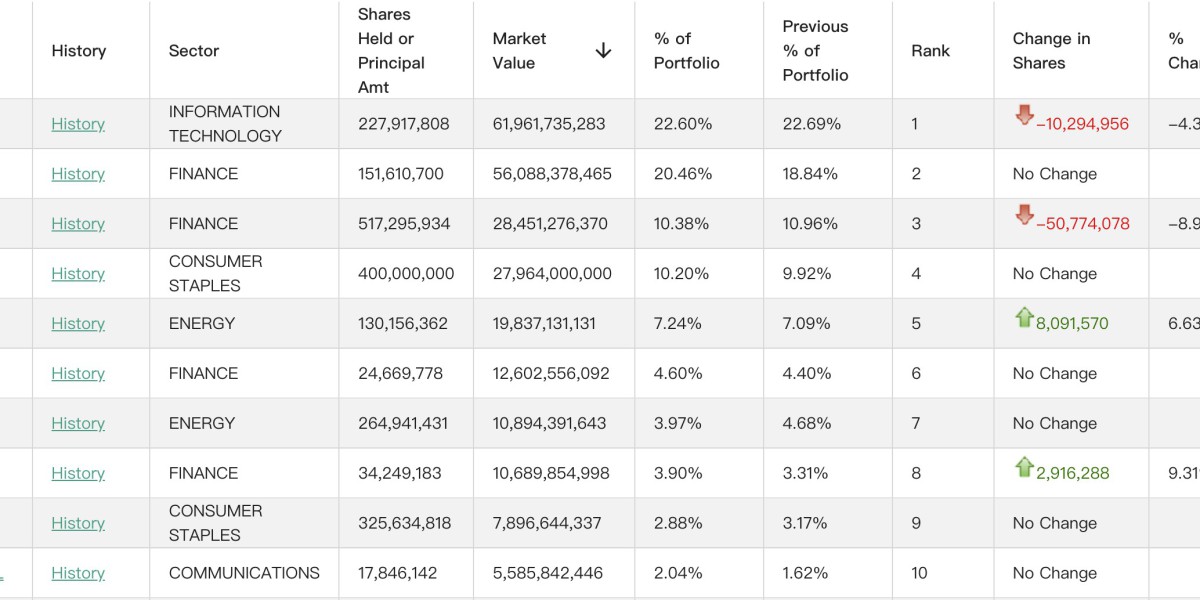This screenshot has width=1200, height=600.
Task: Open History link for the COMMUNICATIONS row
Action: 78,574
